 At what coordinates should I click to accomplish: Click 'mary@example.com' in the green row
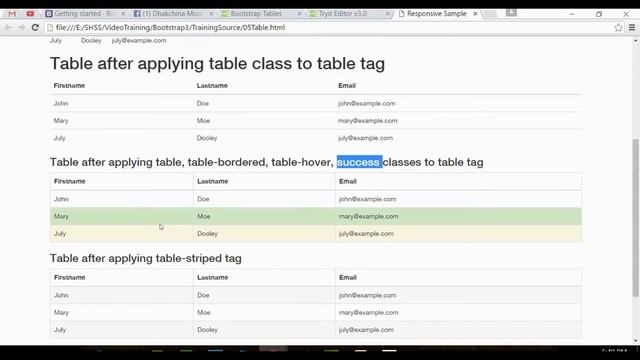coord(369,217)
